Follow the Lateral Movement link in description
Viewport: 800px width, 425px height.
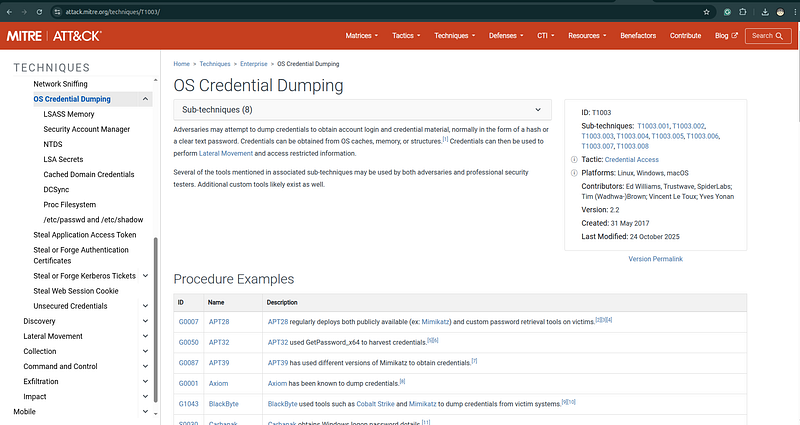(x=226, y=154)
